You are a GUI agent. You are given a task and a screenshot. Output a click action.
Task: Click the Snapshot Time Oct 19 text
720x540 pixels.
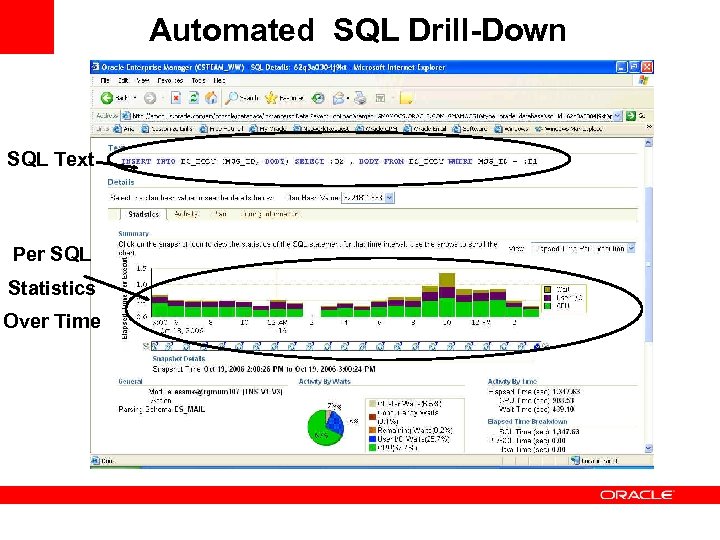pyautogui.click(x=264, y=369)
